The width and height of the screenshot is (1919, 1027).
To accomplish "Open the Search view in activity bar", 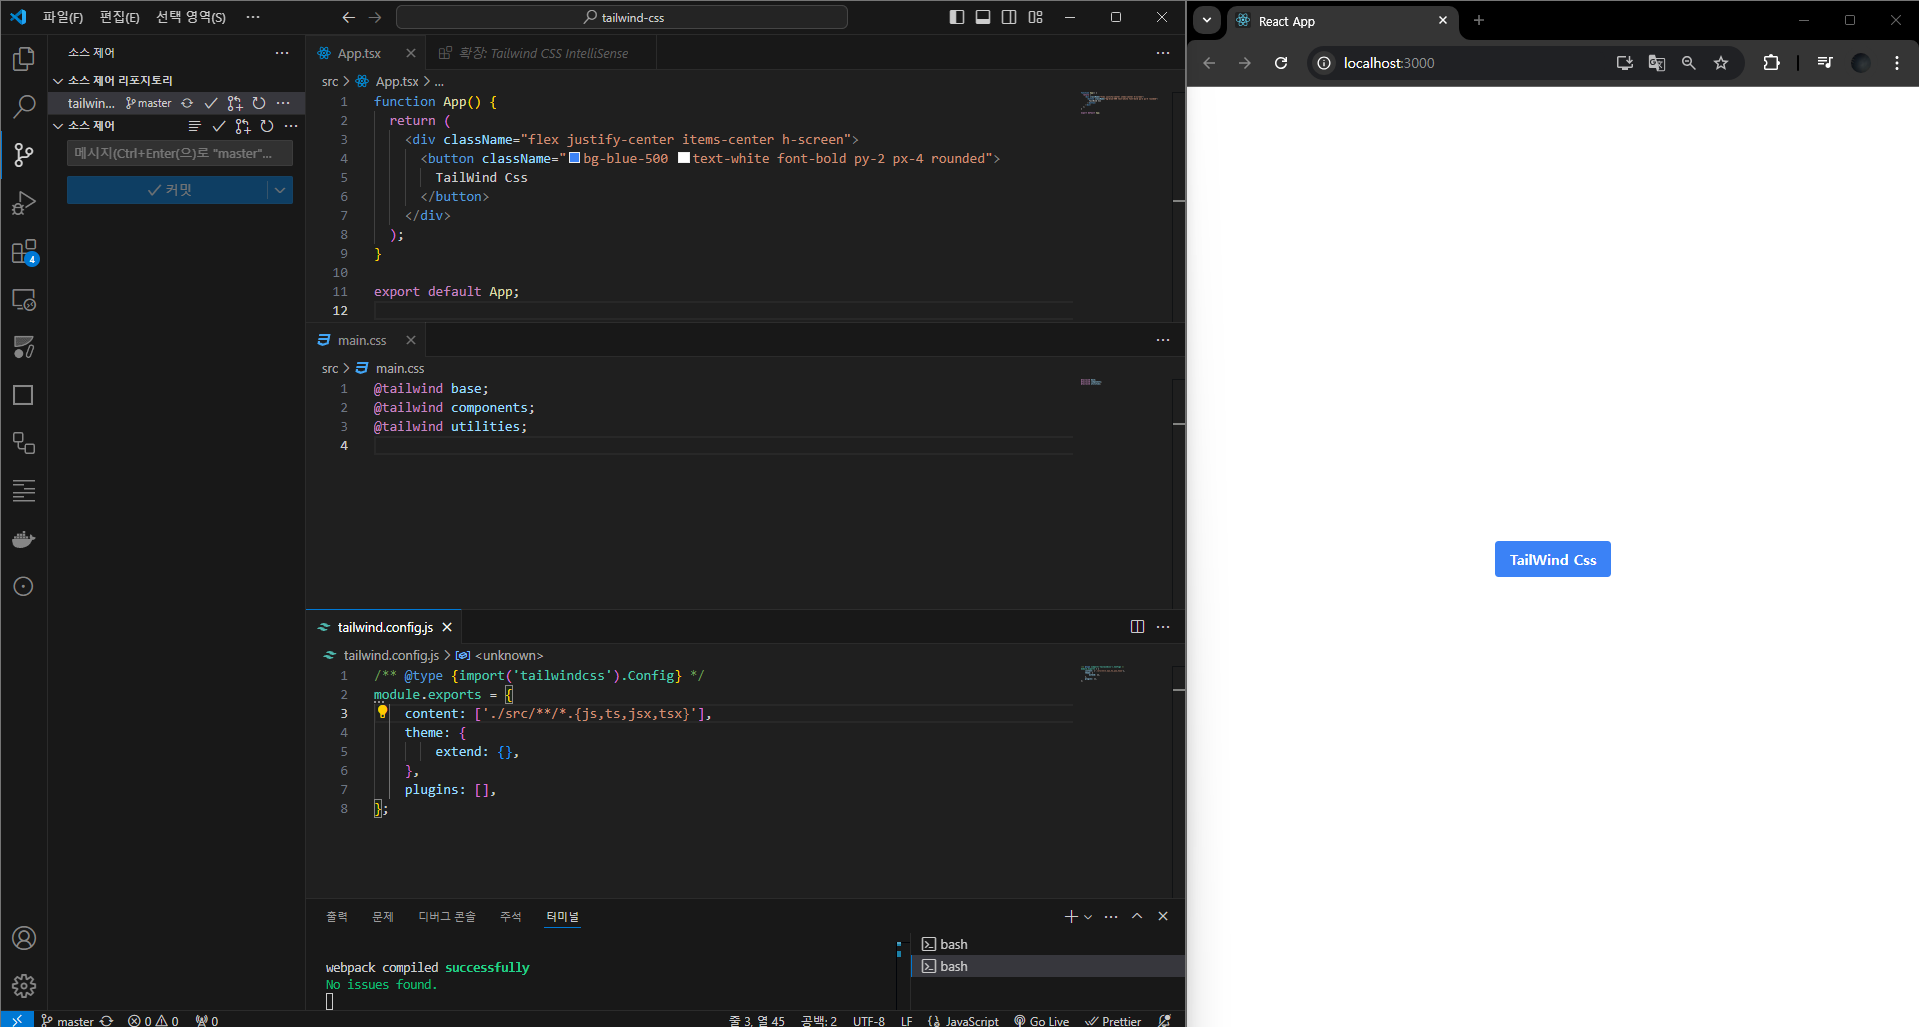I will click(24, 106).
